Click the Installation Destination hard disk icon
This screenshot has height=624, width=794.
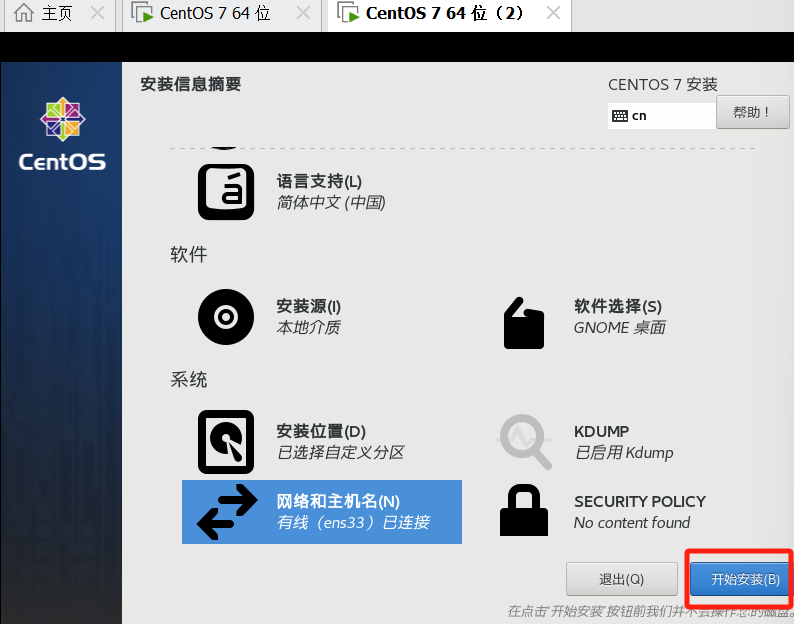pos(226,442)
